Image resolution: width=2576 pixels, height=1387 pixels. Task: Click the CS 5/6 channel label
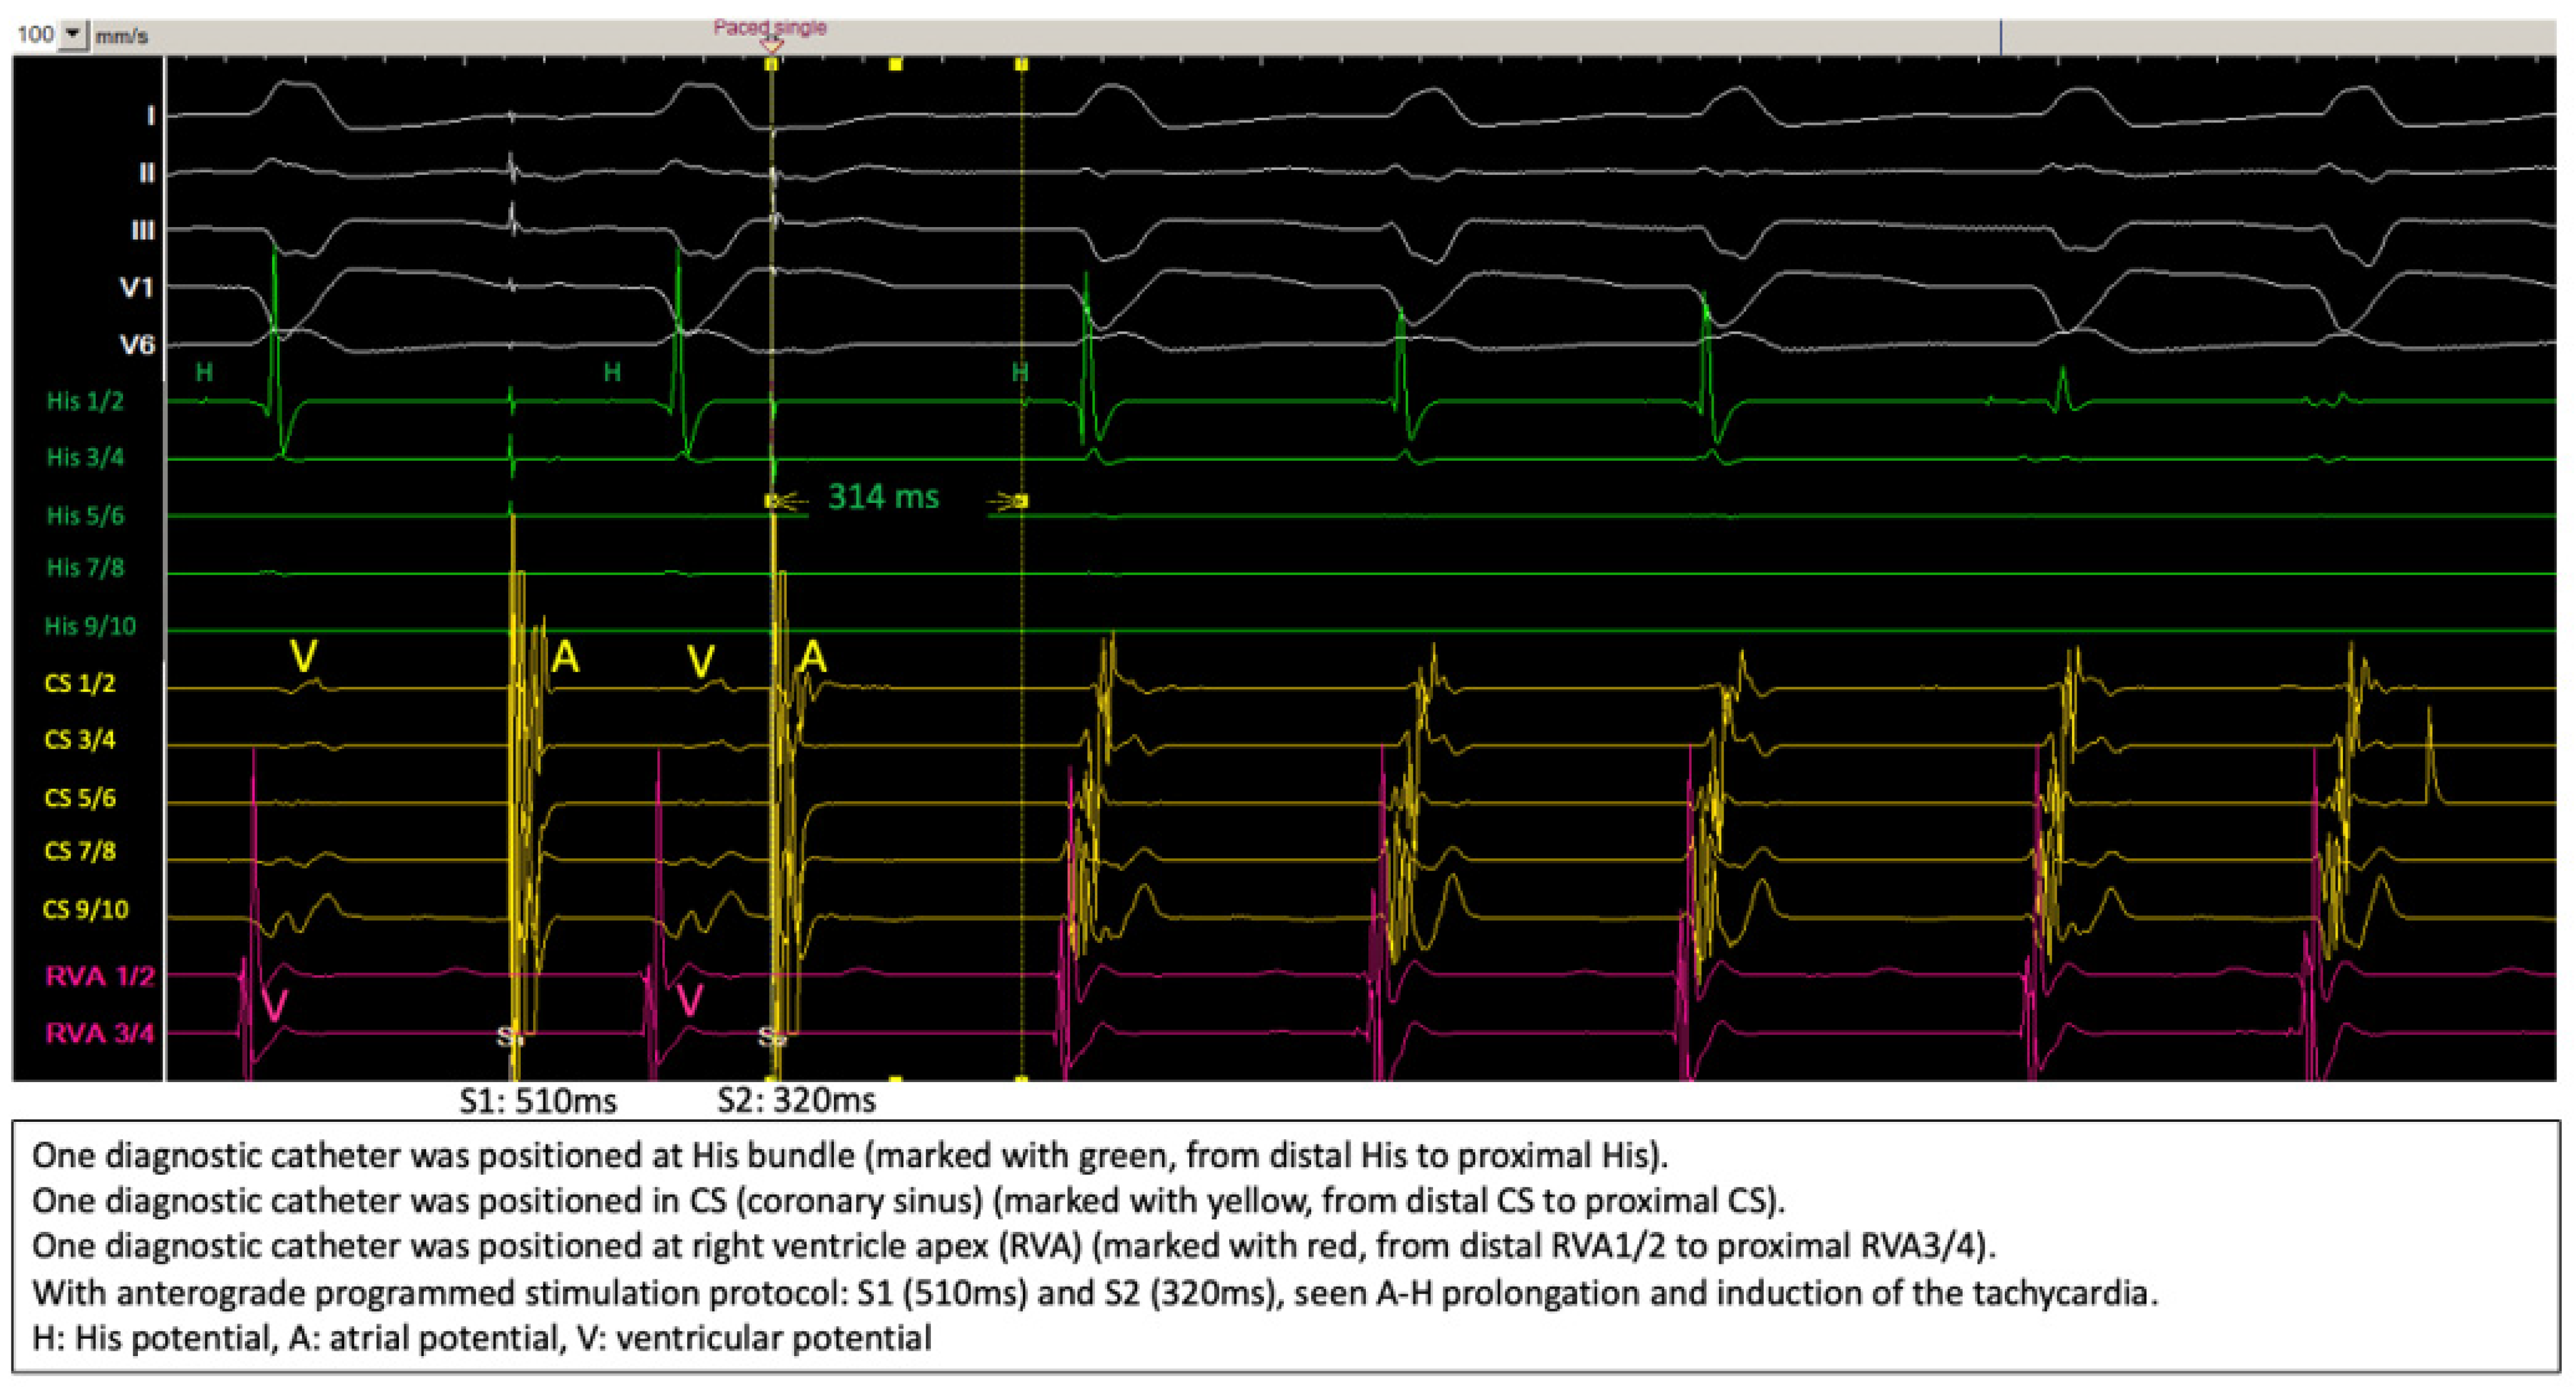click(x=80, y=799)
